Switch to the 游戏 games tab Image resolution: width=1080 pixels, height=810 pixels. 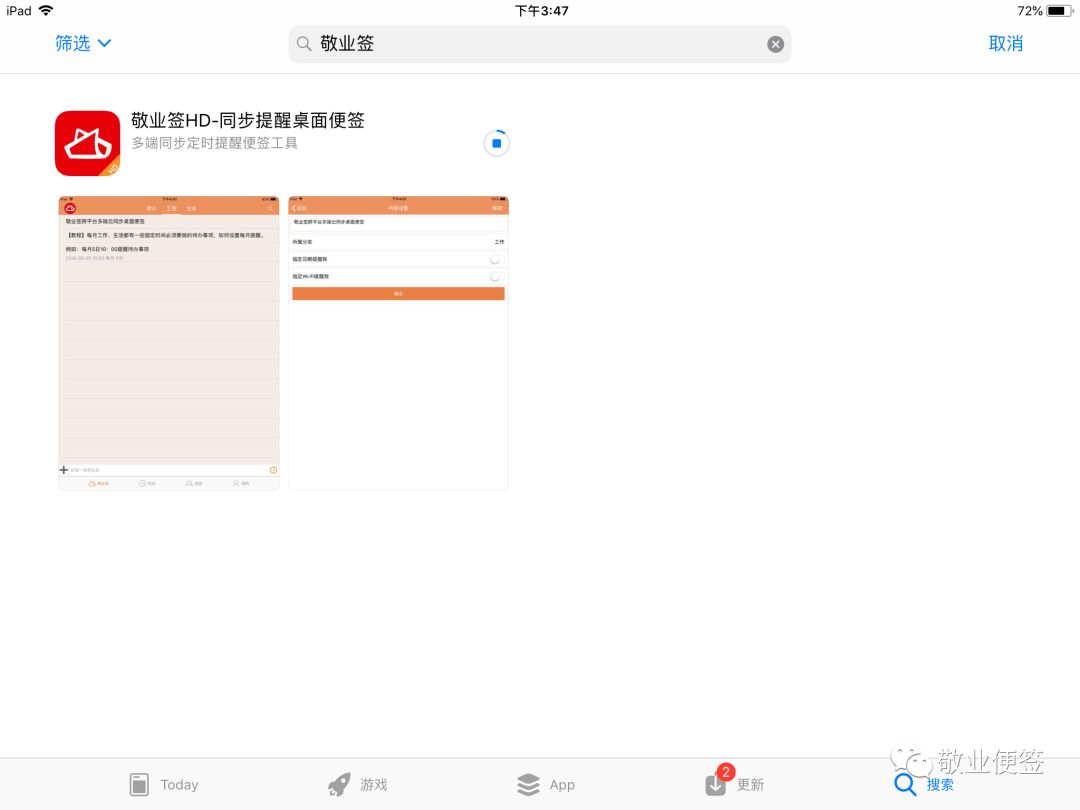click(357, 785)
